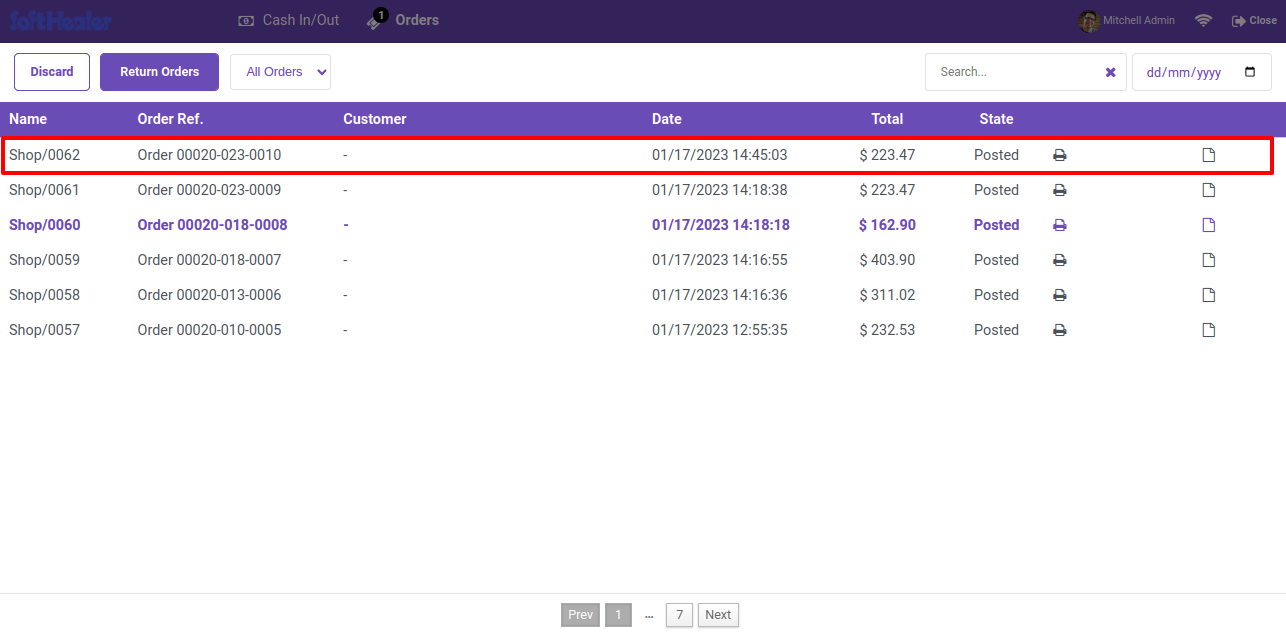Click date 01/17/2023 12:55:35

pyautogui.click(x=720, y=330)
